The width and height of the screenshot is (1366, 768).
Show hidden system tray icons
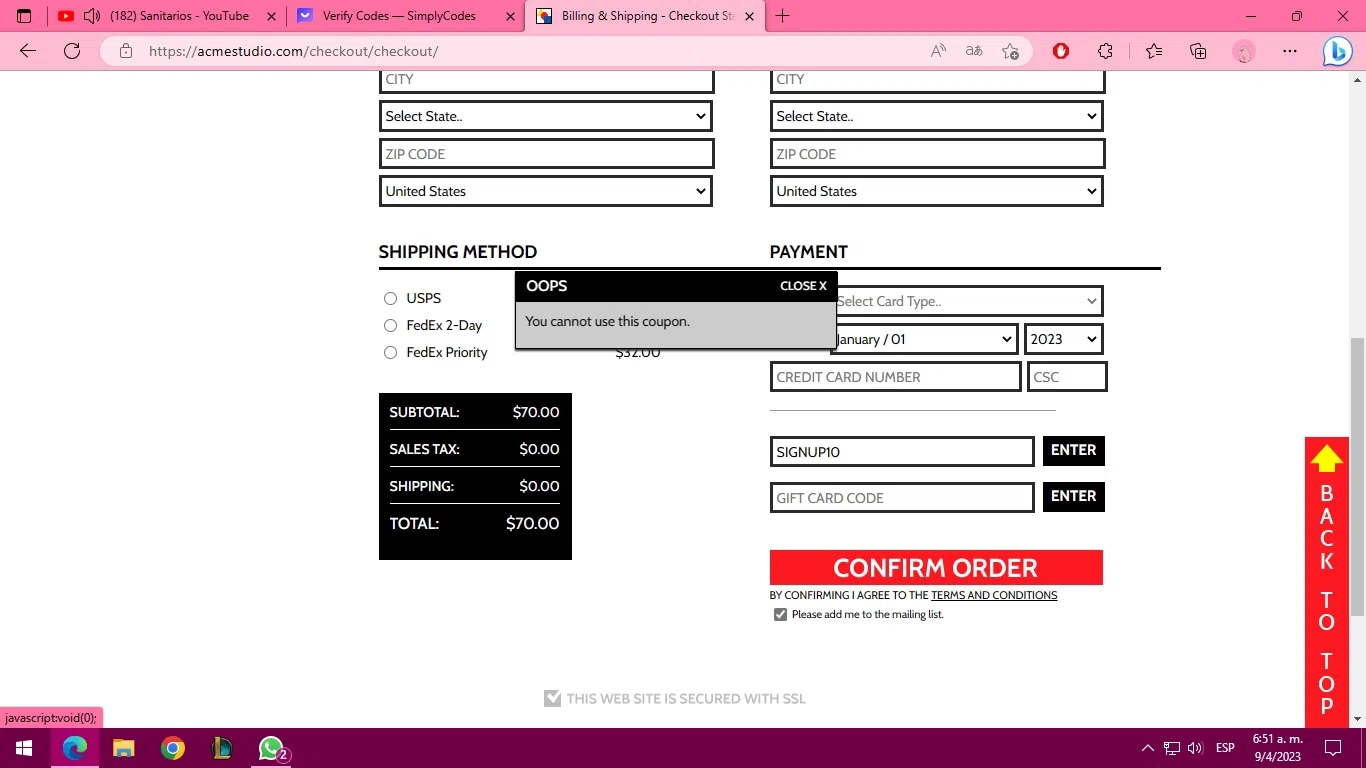pyautogui.click(x=1147, y=748)
